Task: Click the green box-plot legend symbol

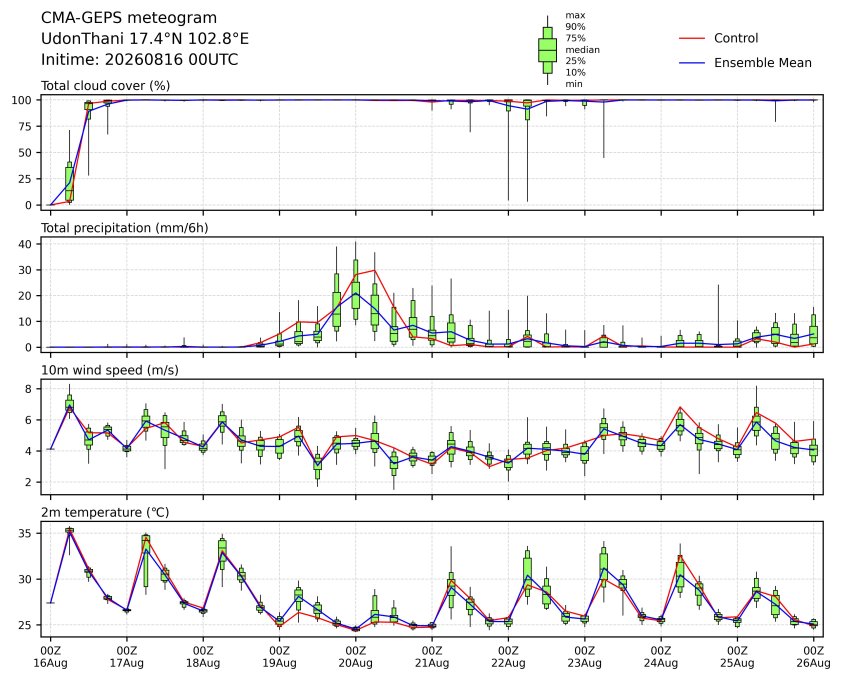Action: pyautogui.click(x=547, y=50)
